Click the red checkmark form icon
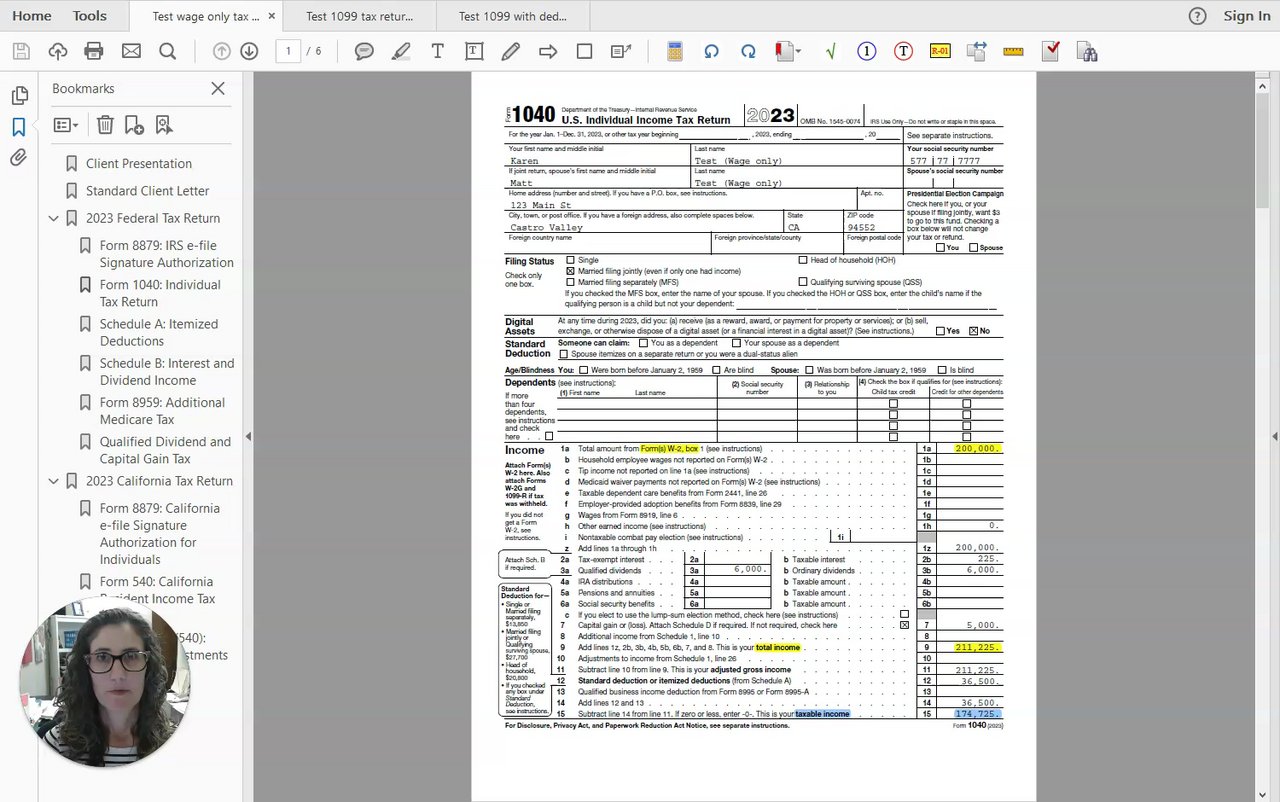The image size is (1280, 802). tap(1050, 51)
